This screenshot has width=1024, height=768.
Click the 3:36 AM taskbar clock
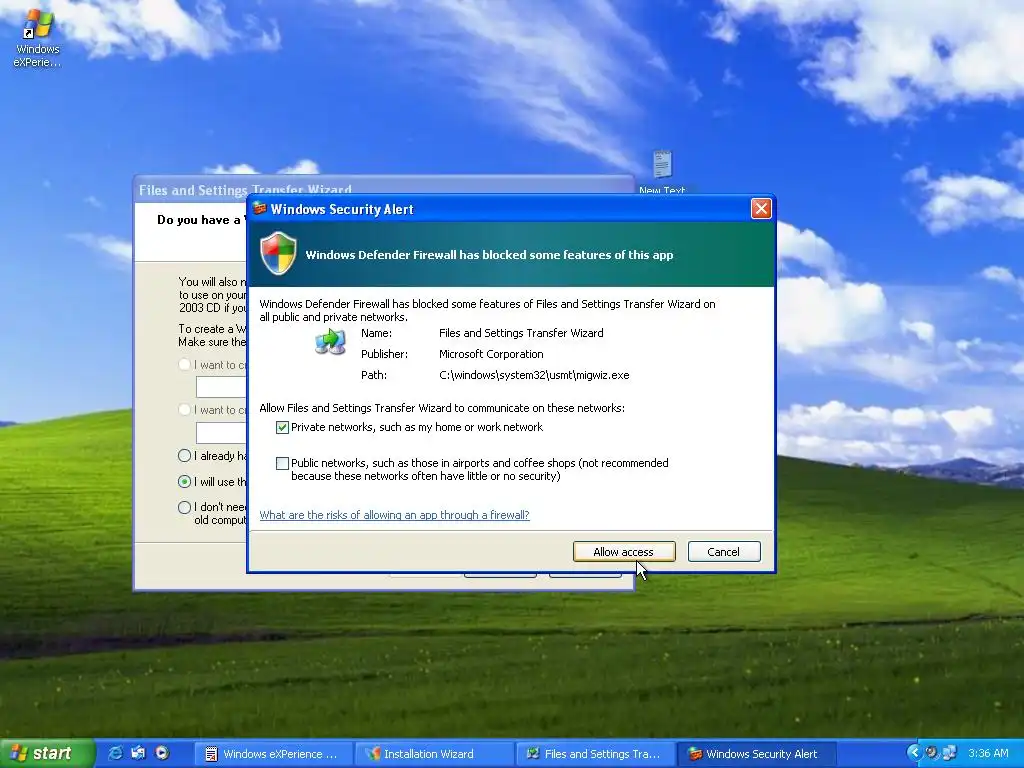pyautogui.click(x=988, y=754)
